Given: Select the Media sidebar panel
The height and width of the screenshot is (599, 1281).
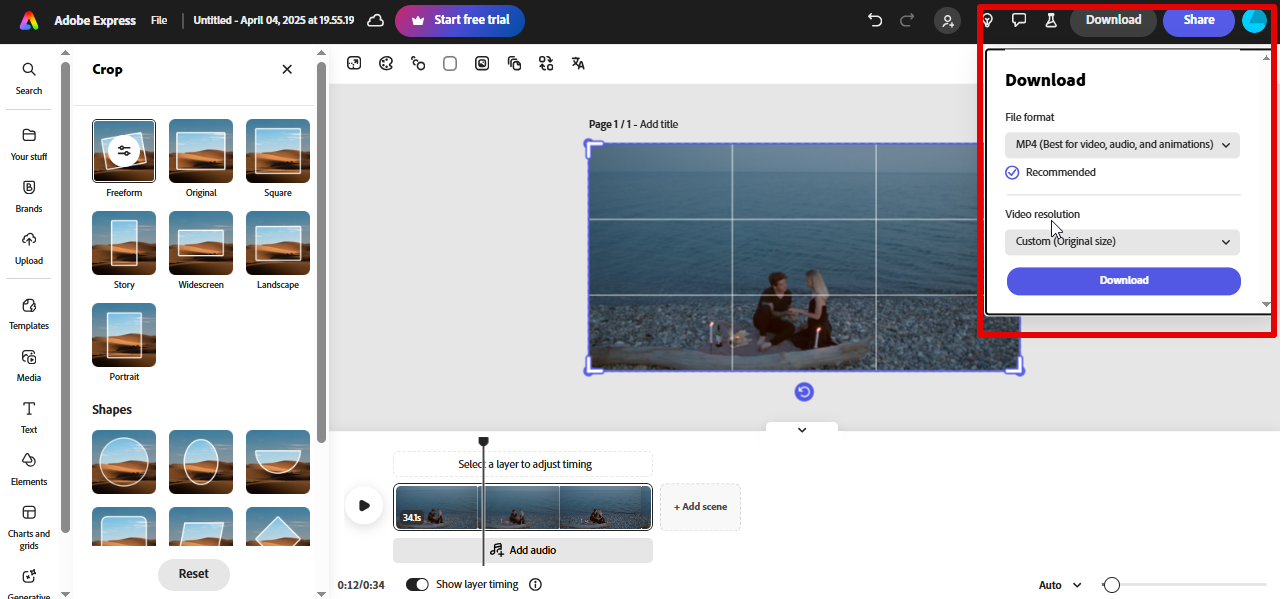Looking at the screenshot, I should pyautogui.click(x=29, y=365).
